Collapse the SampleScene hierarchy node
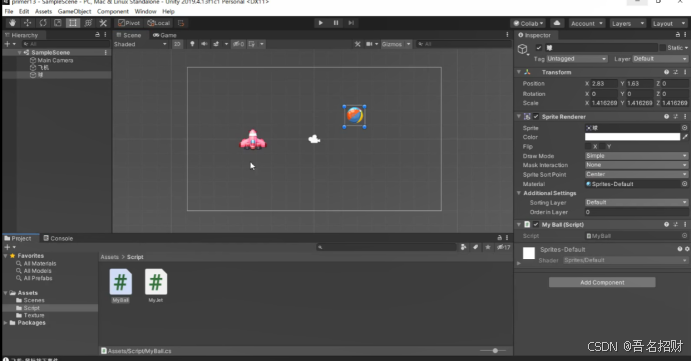692x361 pixels. tap(19, 53)
